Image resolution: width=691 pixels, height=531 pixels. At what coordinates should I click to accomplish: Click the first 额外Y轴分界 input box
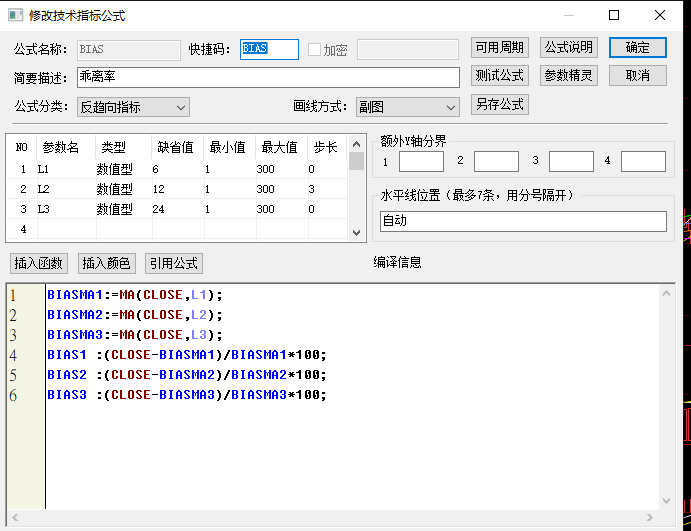pos(421,161)
